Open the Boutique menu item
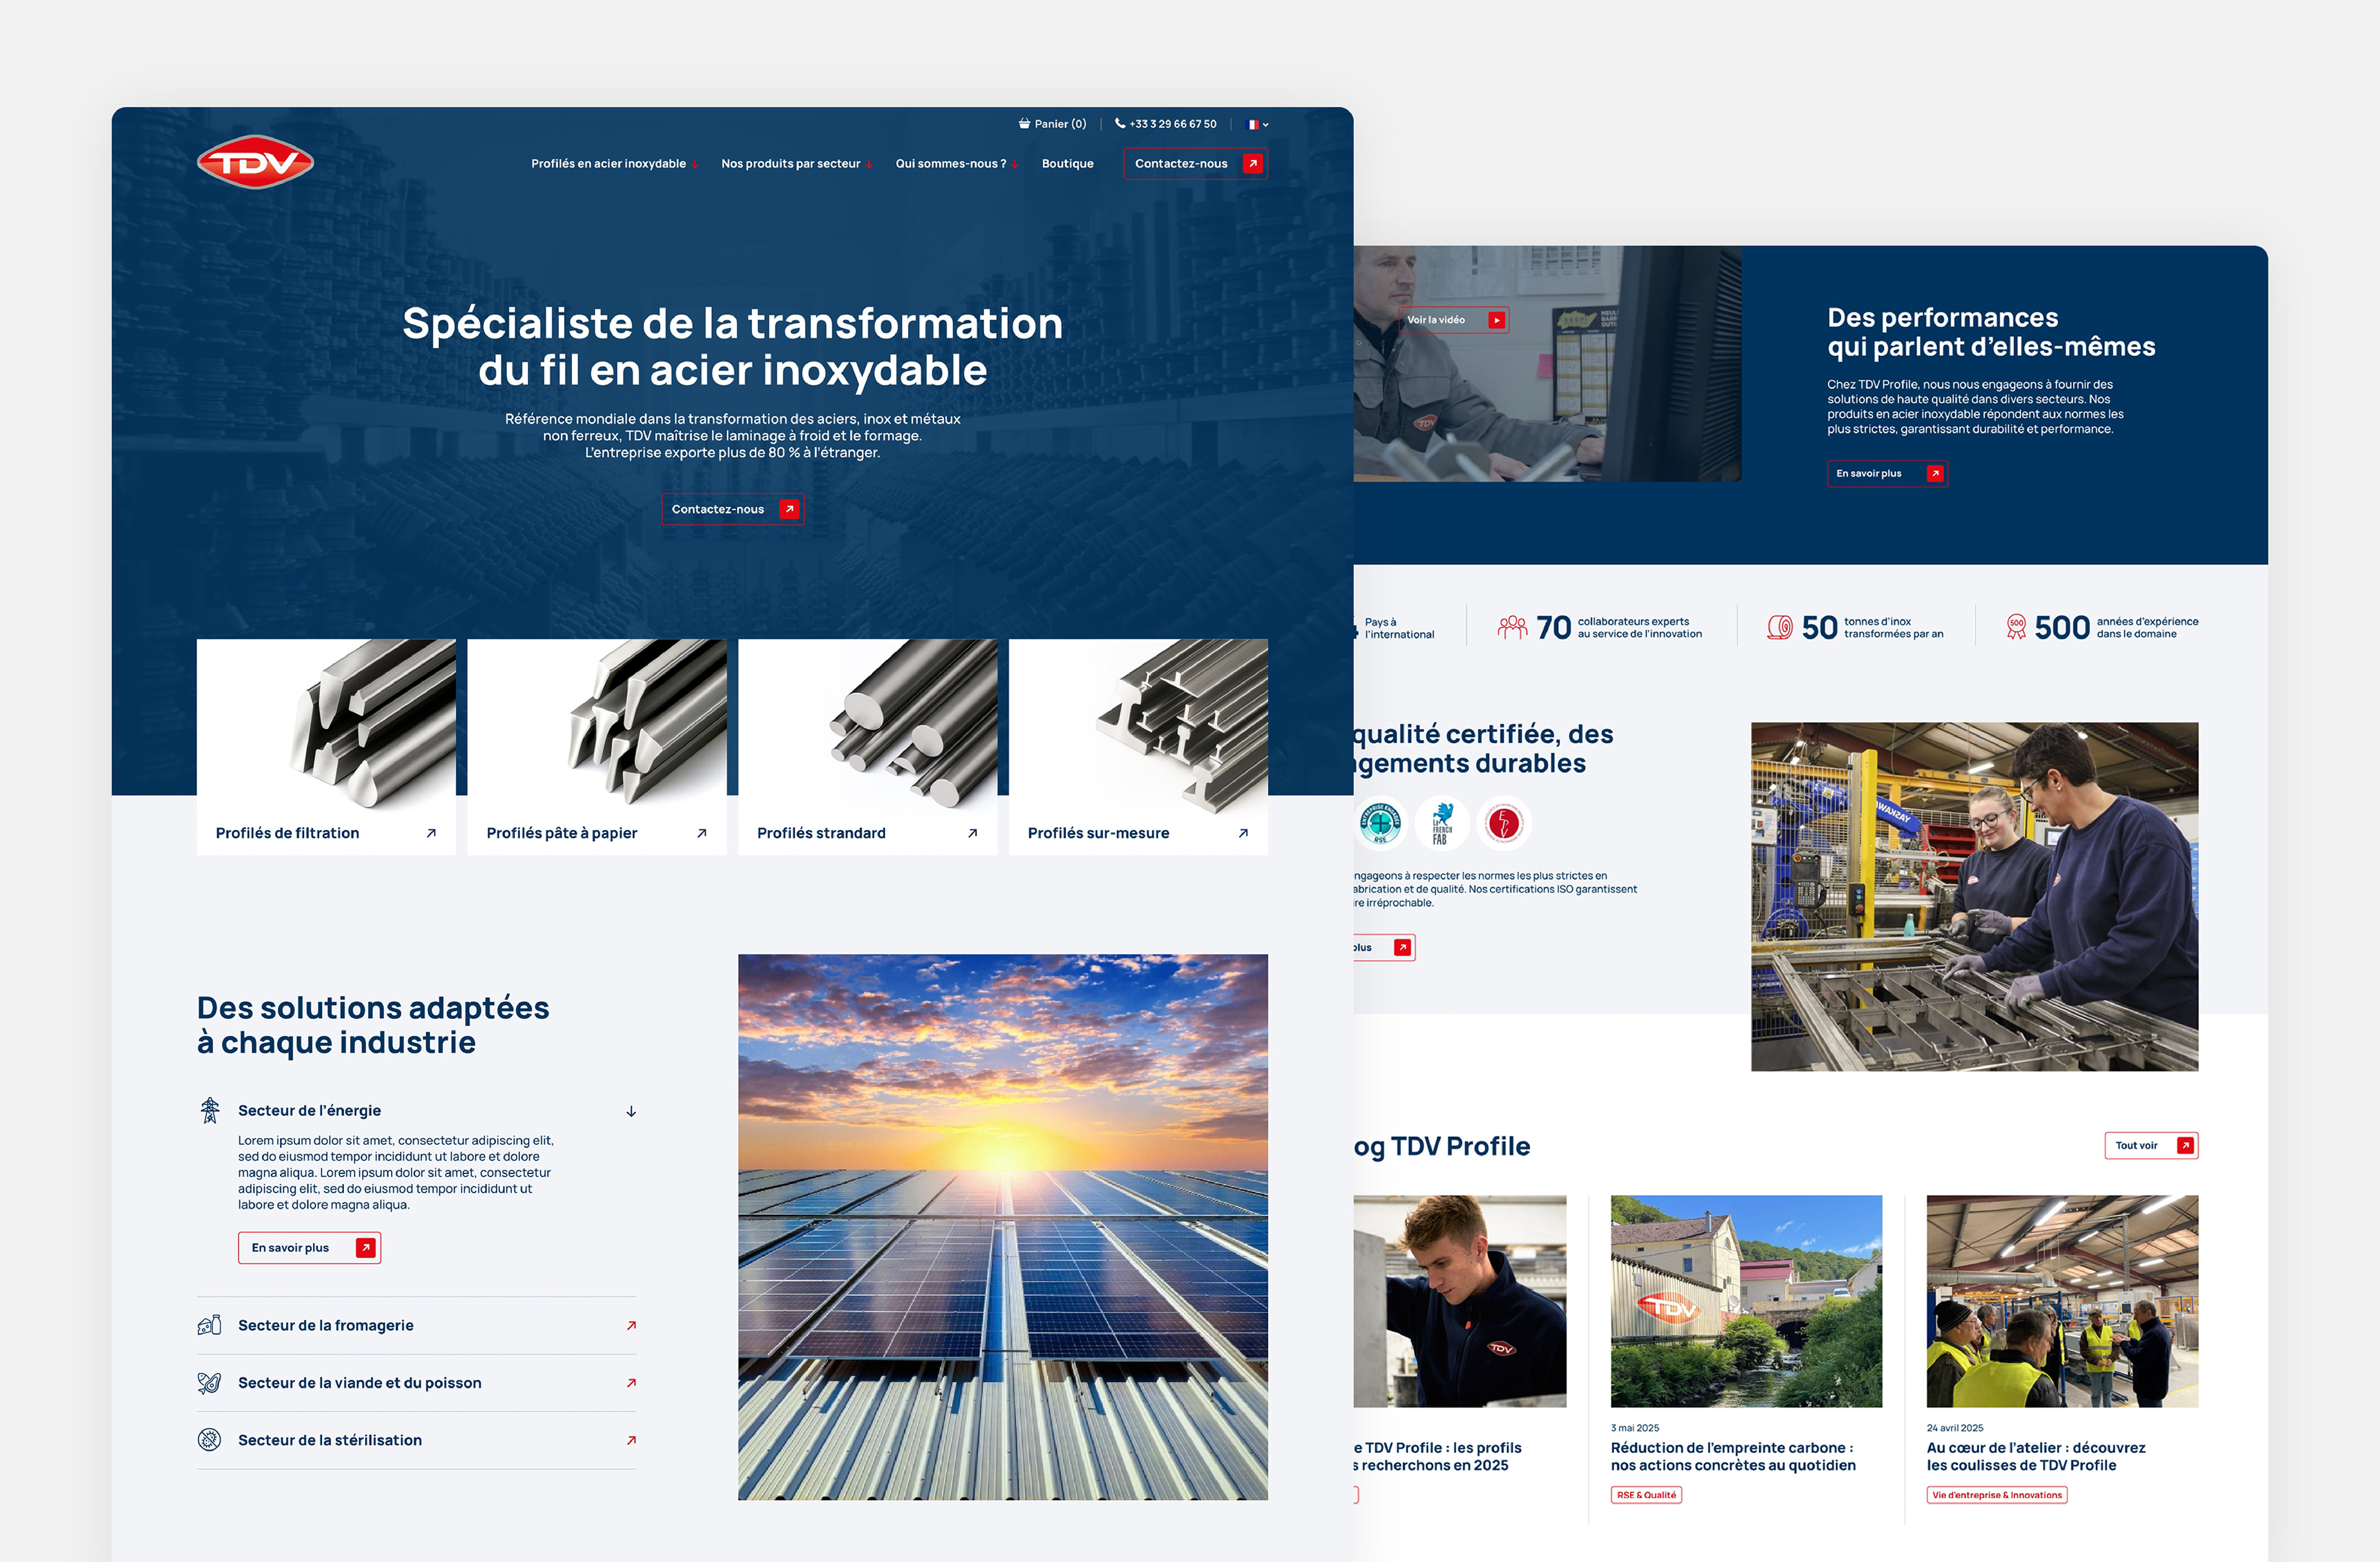 [x=1067, y=164]
